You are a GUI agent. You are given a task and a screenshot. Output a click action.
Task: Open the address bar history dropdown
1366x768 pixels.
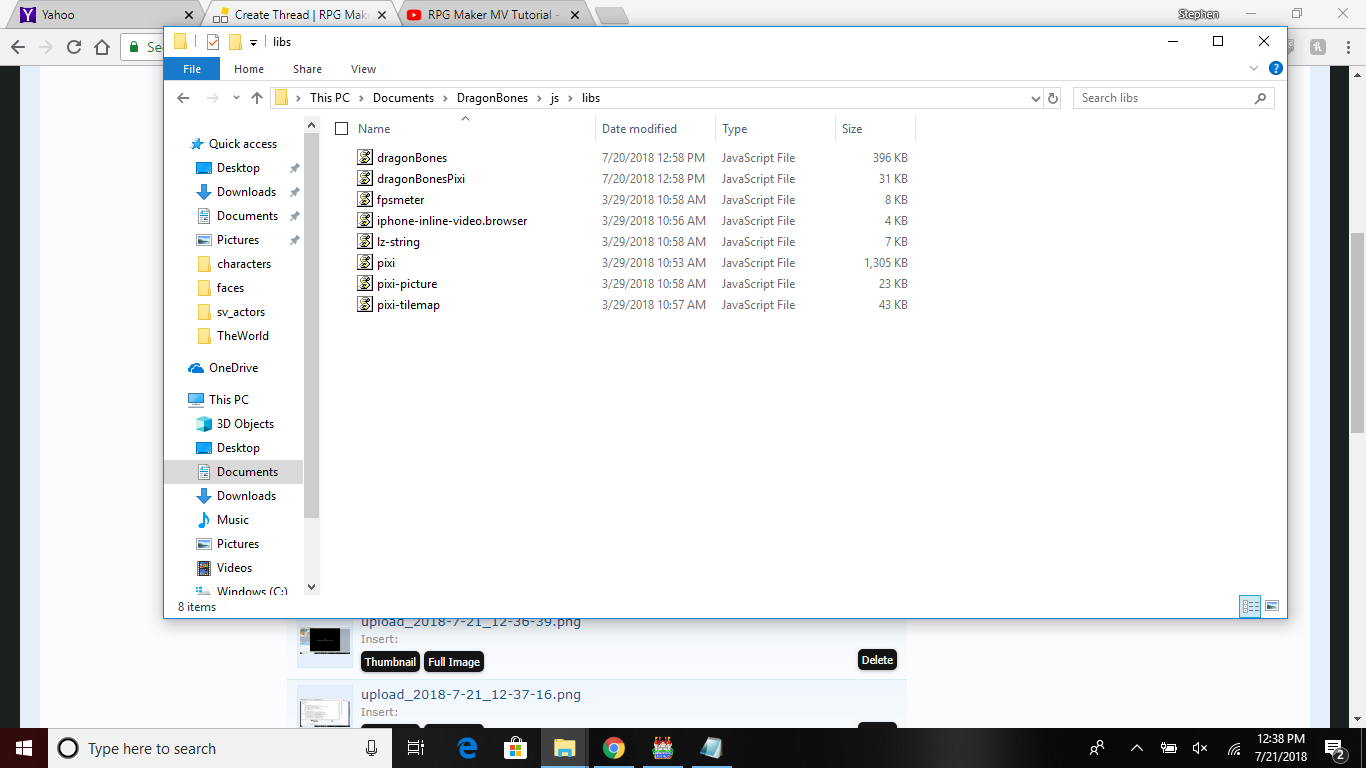[x=1035, y=98]
